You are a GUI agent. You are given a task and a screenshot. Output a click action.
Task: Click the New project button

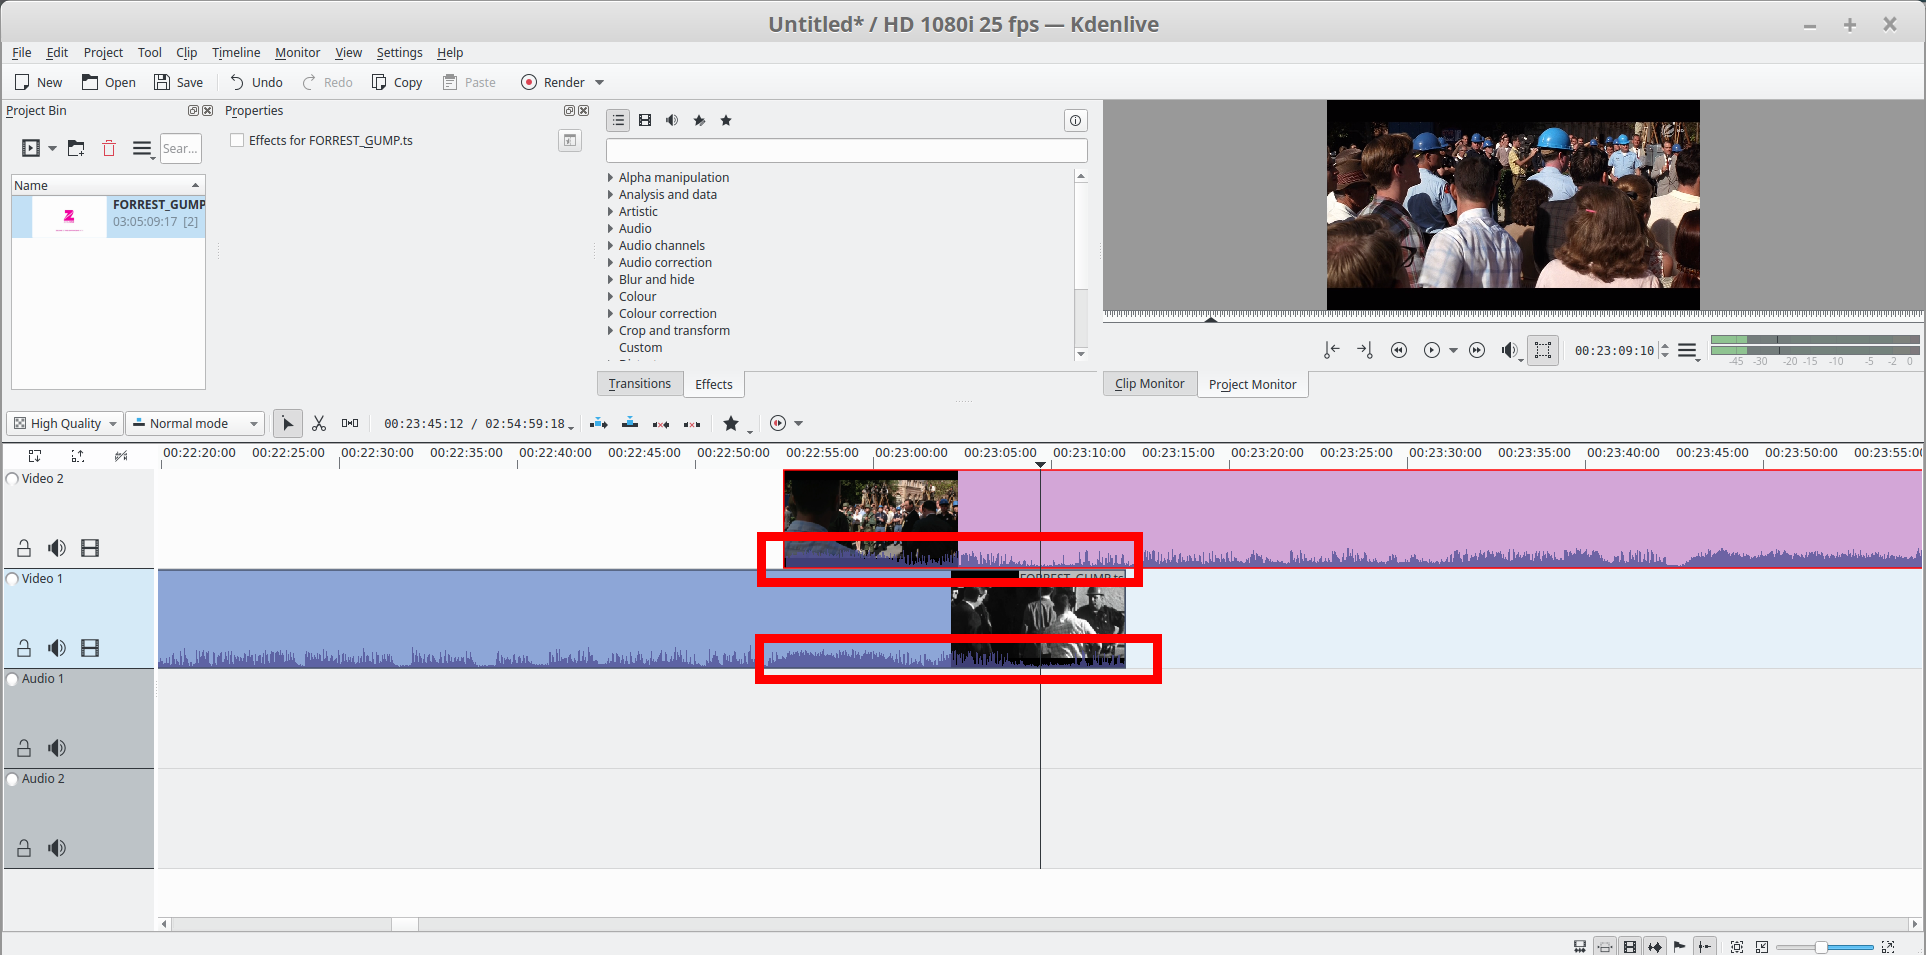click(38, 83)
